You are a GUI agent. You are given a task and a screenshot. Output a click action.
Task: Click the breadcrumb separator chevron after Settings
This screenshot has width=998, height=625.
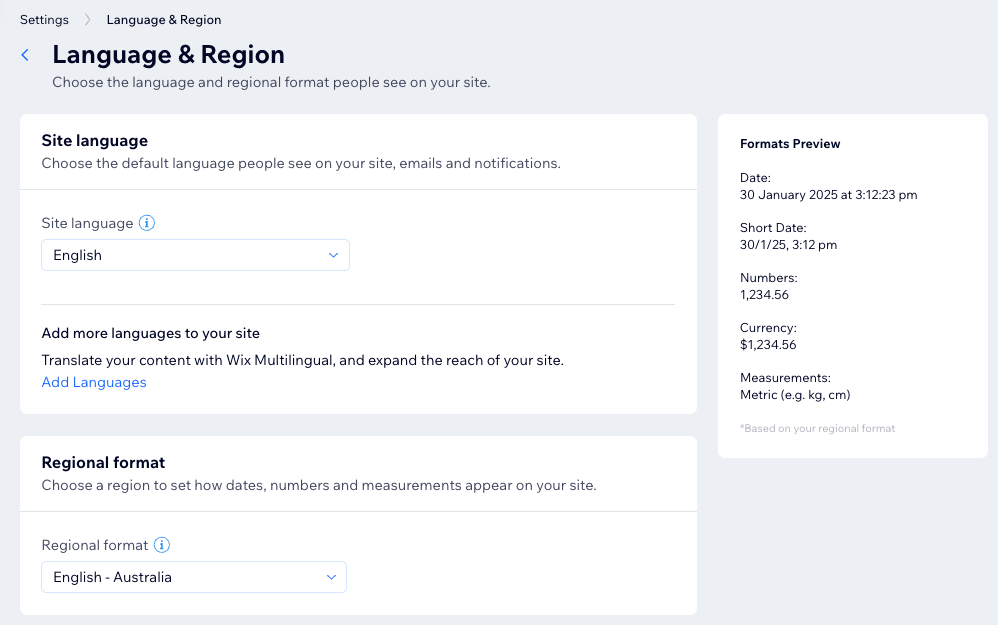coord(88,20)
